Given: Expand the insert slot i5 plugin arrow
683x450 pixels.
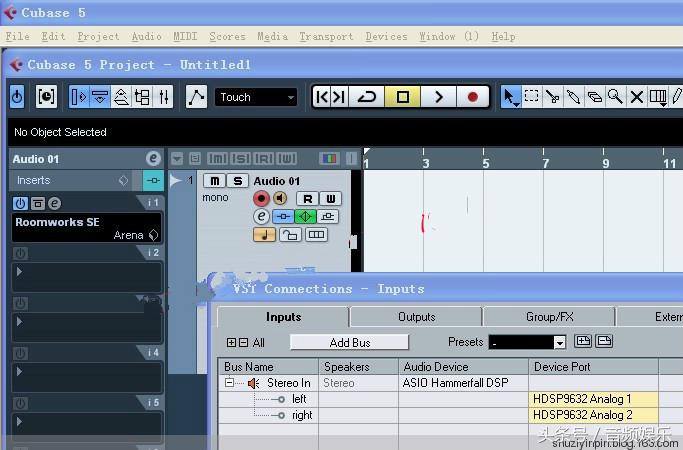Looking at the screenshot, I should [19, 422].
